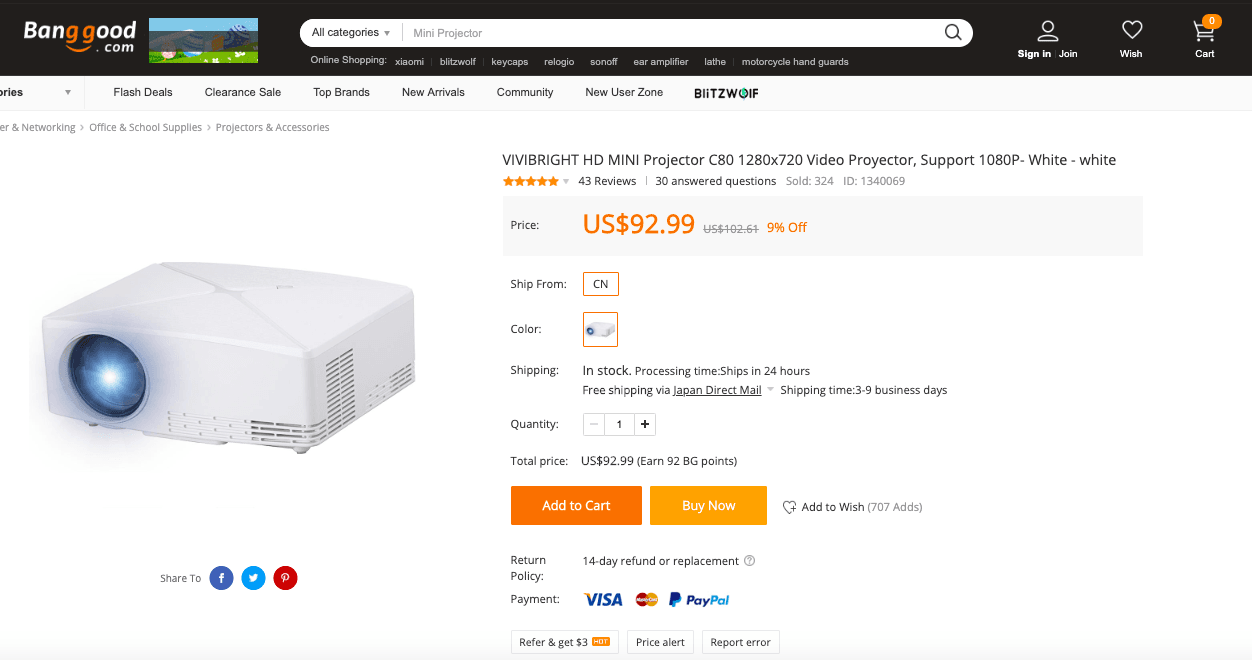Increase the quantity with the plus button

pos(645,424)
